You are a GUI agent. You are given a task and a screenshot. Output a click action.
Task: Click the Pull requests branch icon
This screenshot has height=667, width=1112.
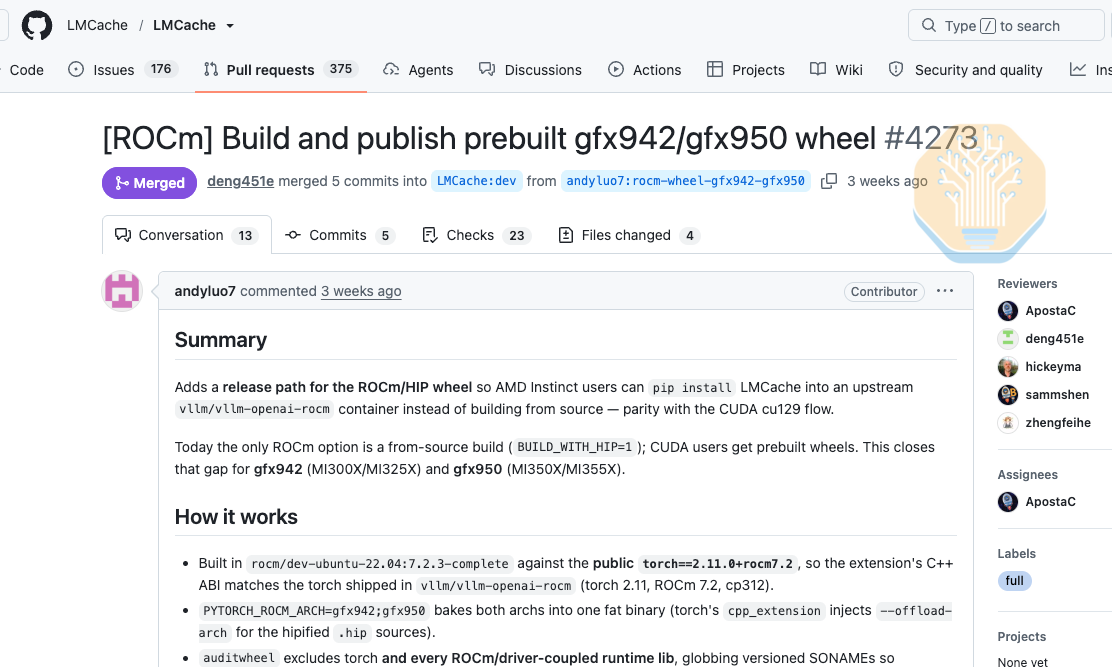(211, 69)
